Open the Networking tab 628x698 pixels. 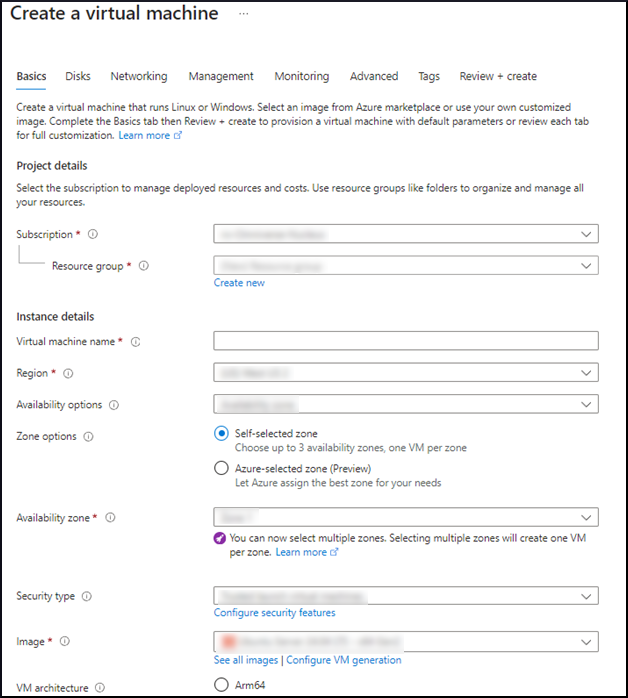[139, 76]
